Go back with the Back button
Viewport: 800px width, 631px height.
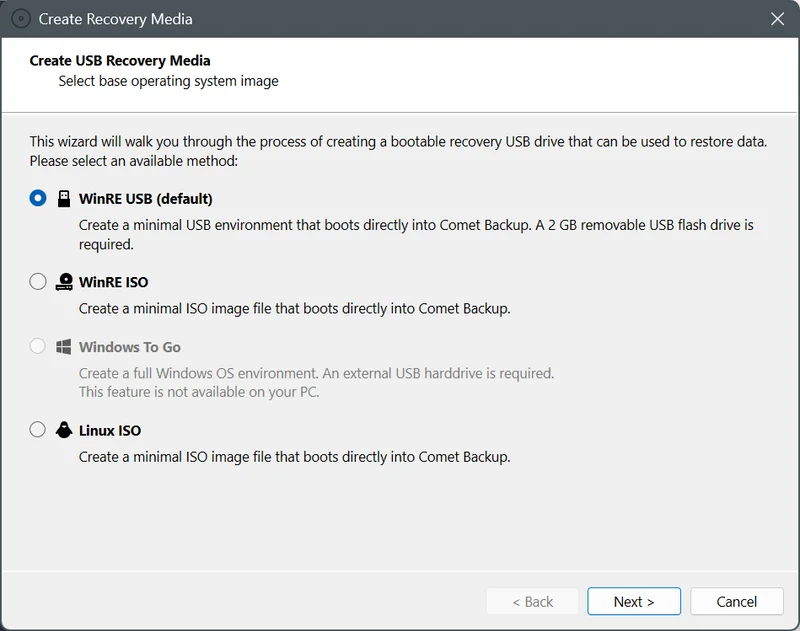point(532,601)
